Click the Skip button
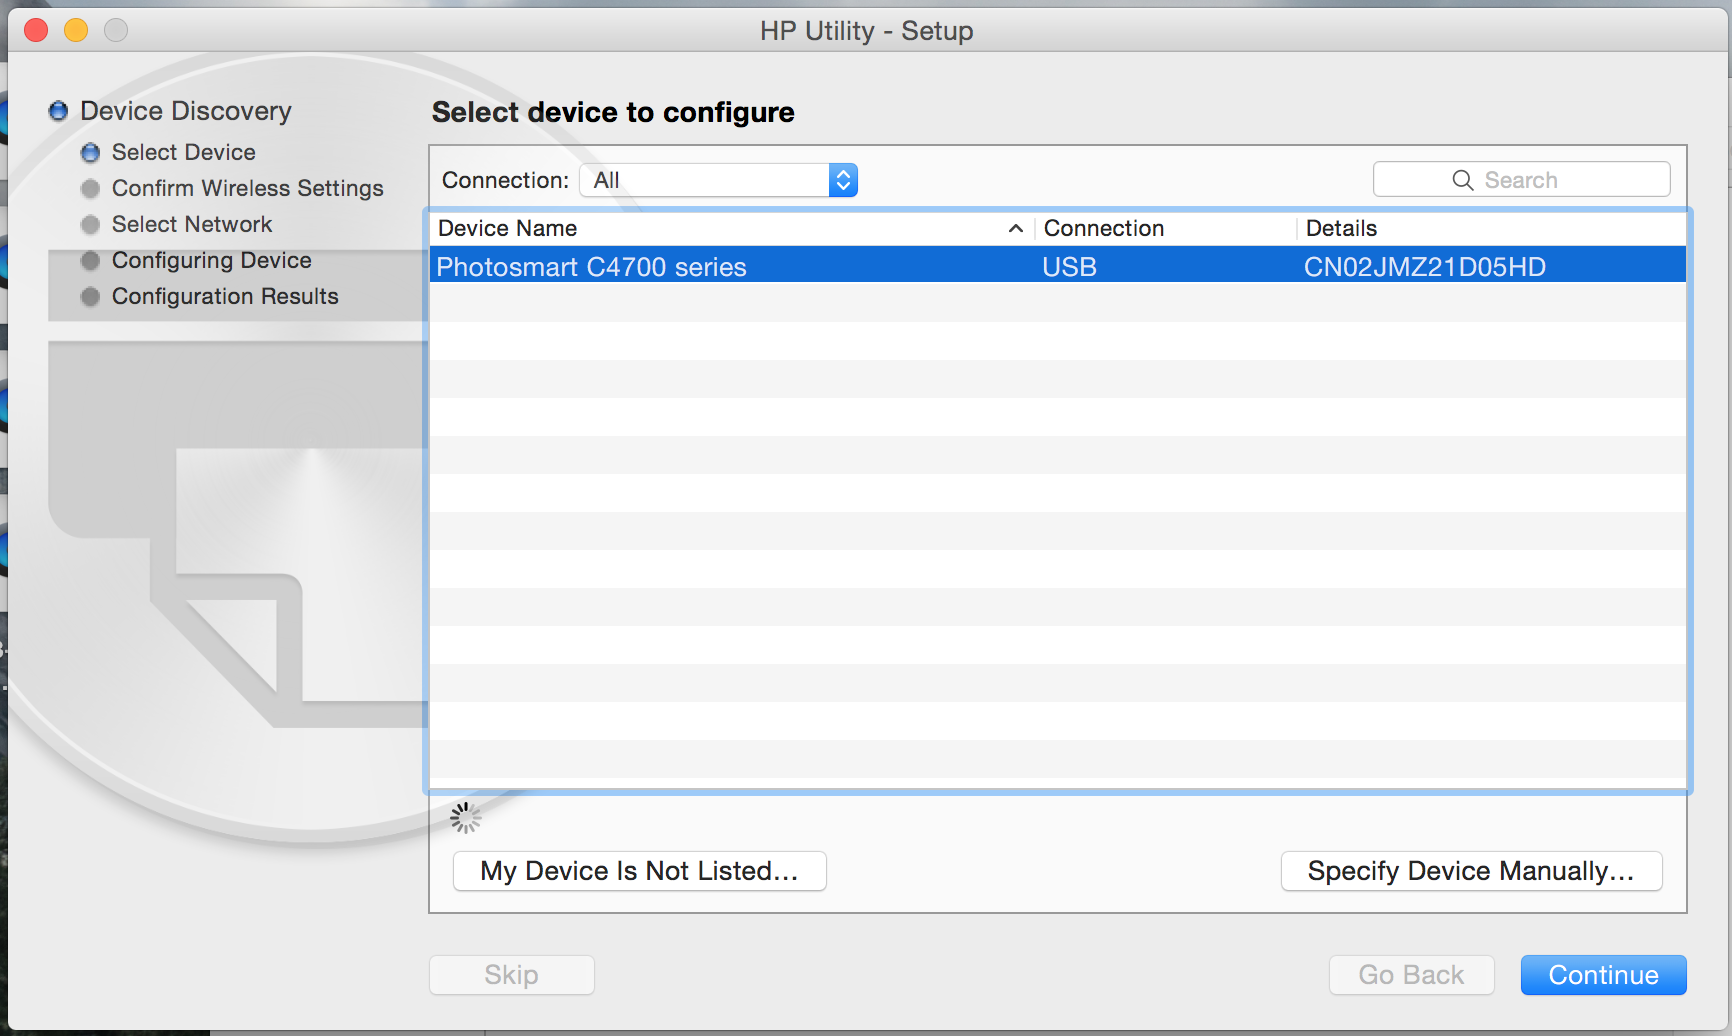This screenshot has width=1732, height=1036. point(511,975)
